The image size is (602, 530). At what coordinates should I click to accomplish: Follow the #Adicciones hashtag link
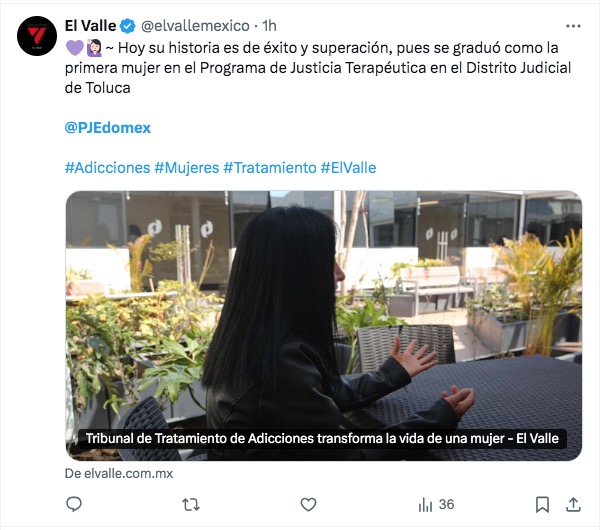coord(108,168)
